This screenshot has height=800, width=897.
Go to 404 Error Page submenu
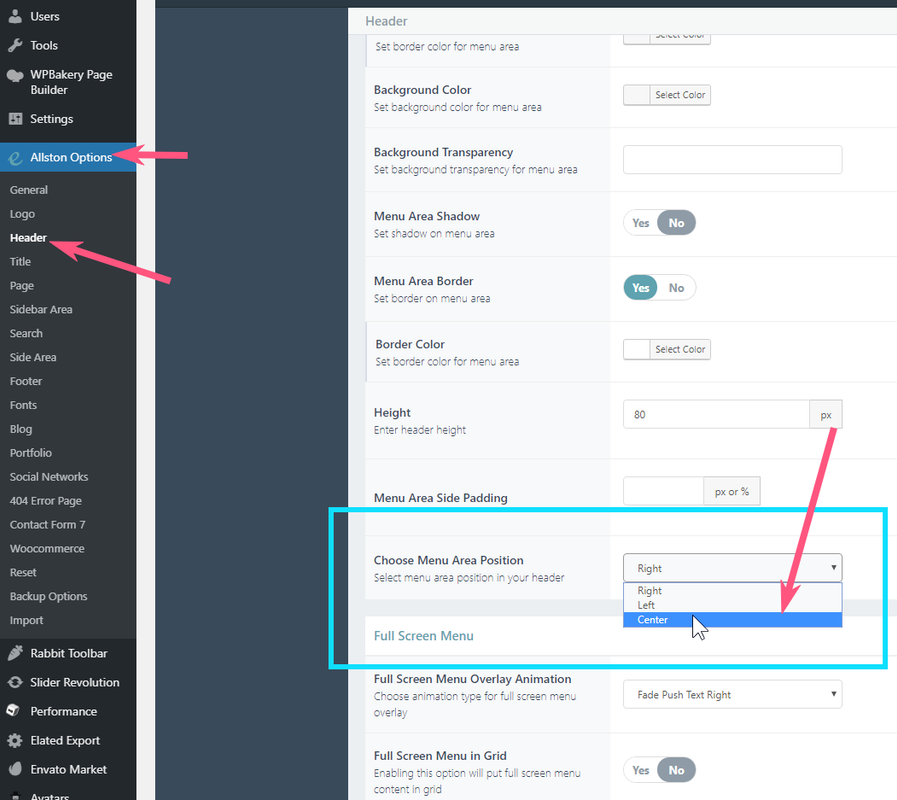coord(45,501)
